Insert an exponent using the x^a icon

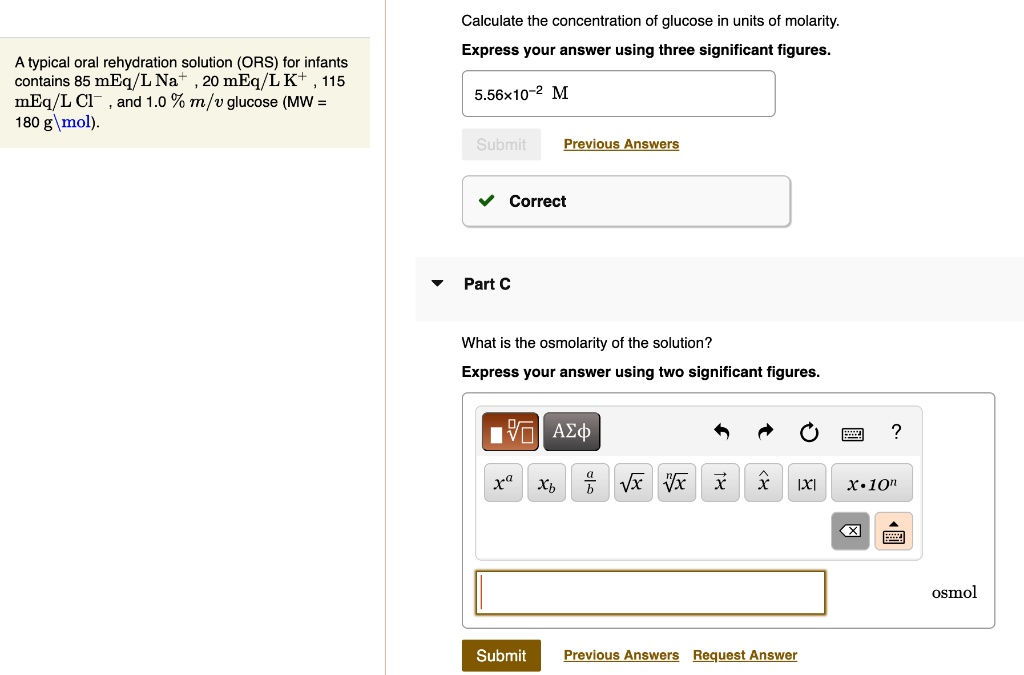pyautogui.click(x=503, y=482)
